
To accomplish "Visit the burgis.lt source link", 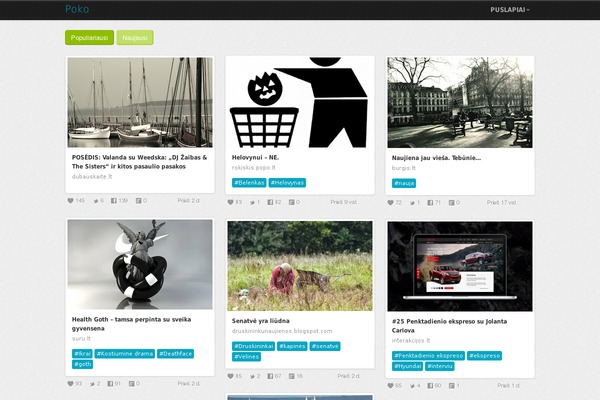I will coord(403,168).
